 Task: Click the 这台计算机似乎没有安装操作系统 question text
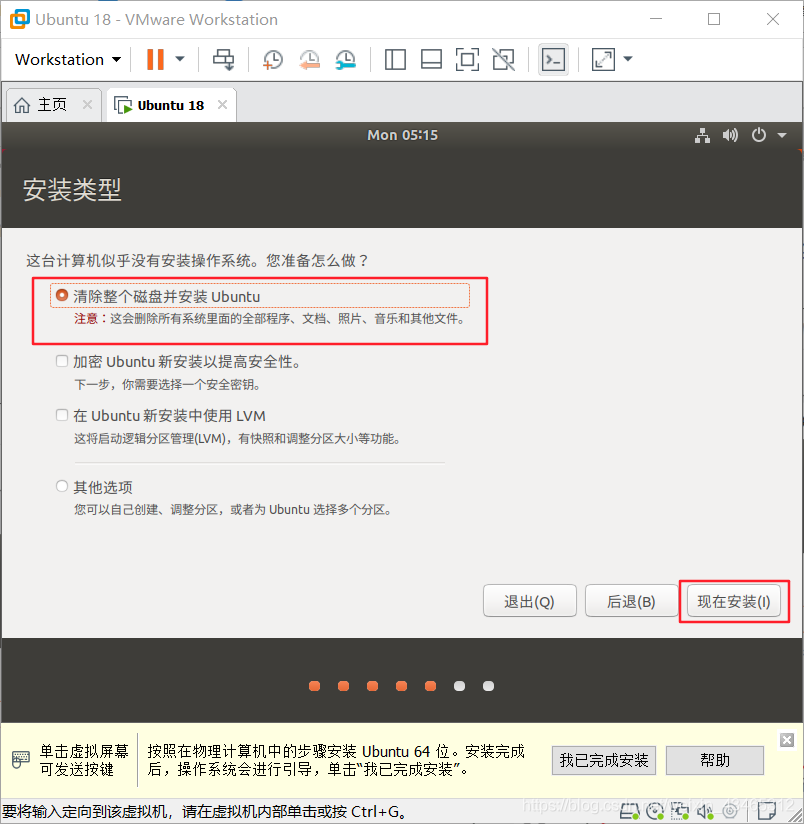tap(197, 261)
